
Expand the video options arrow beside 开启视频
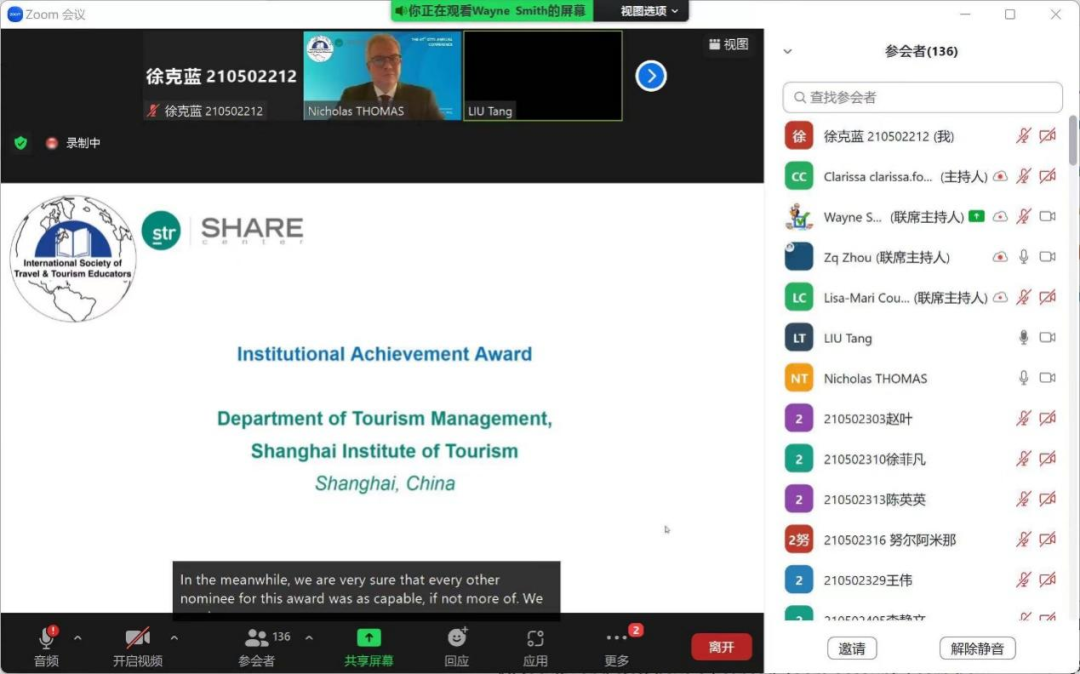[x=174, y=638]
